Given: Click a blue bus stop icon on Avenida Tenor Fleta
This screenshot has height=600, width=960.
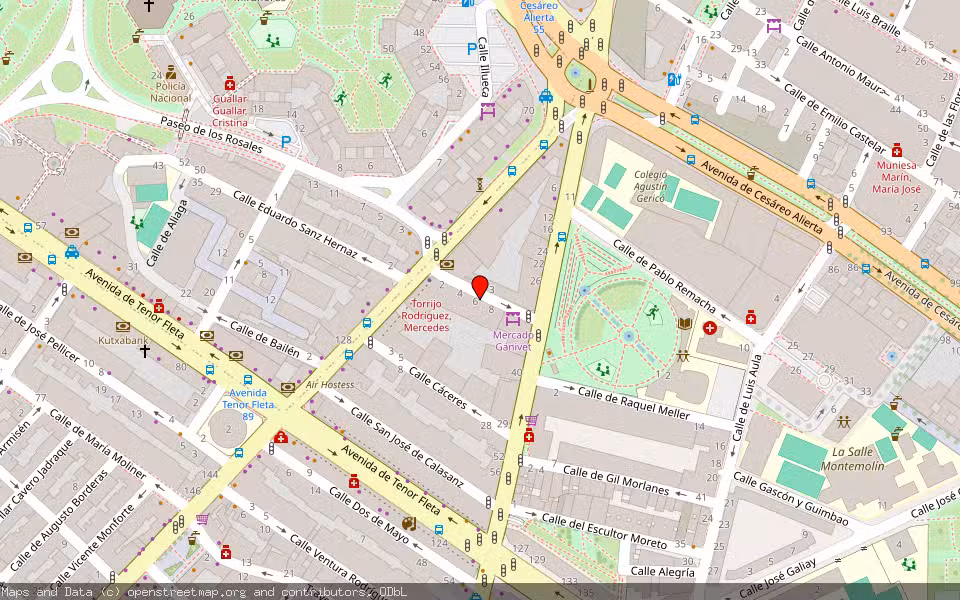Looking at the screenshot, I should coord(209,369).
